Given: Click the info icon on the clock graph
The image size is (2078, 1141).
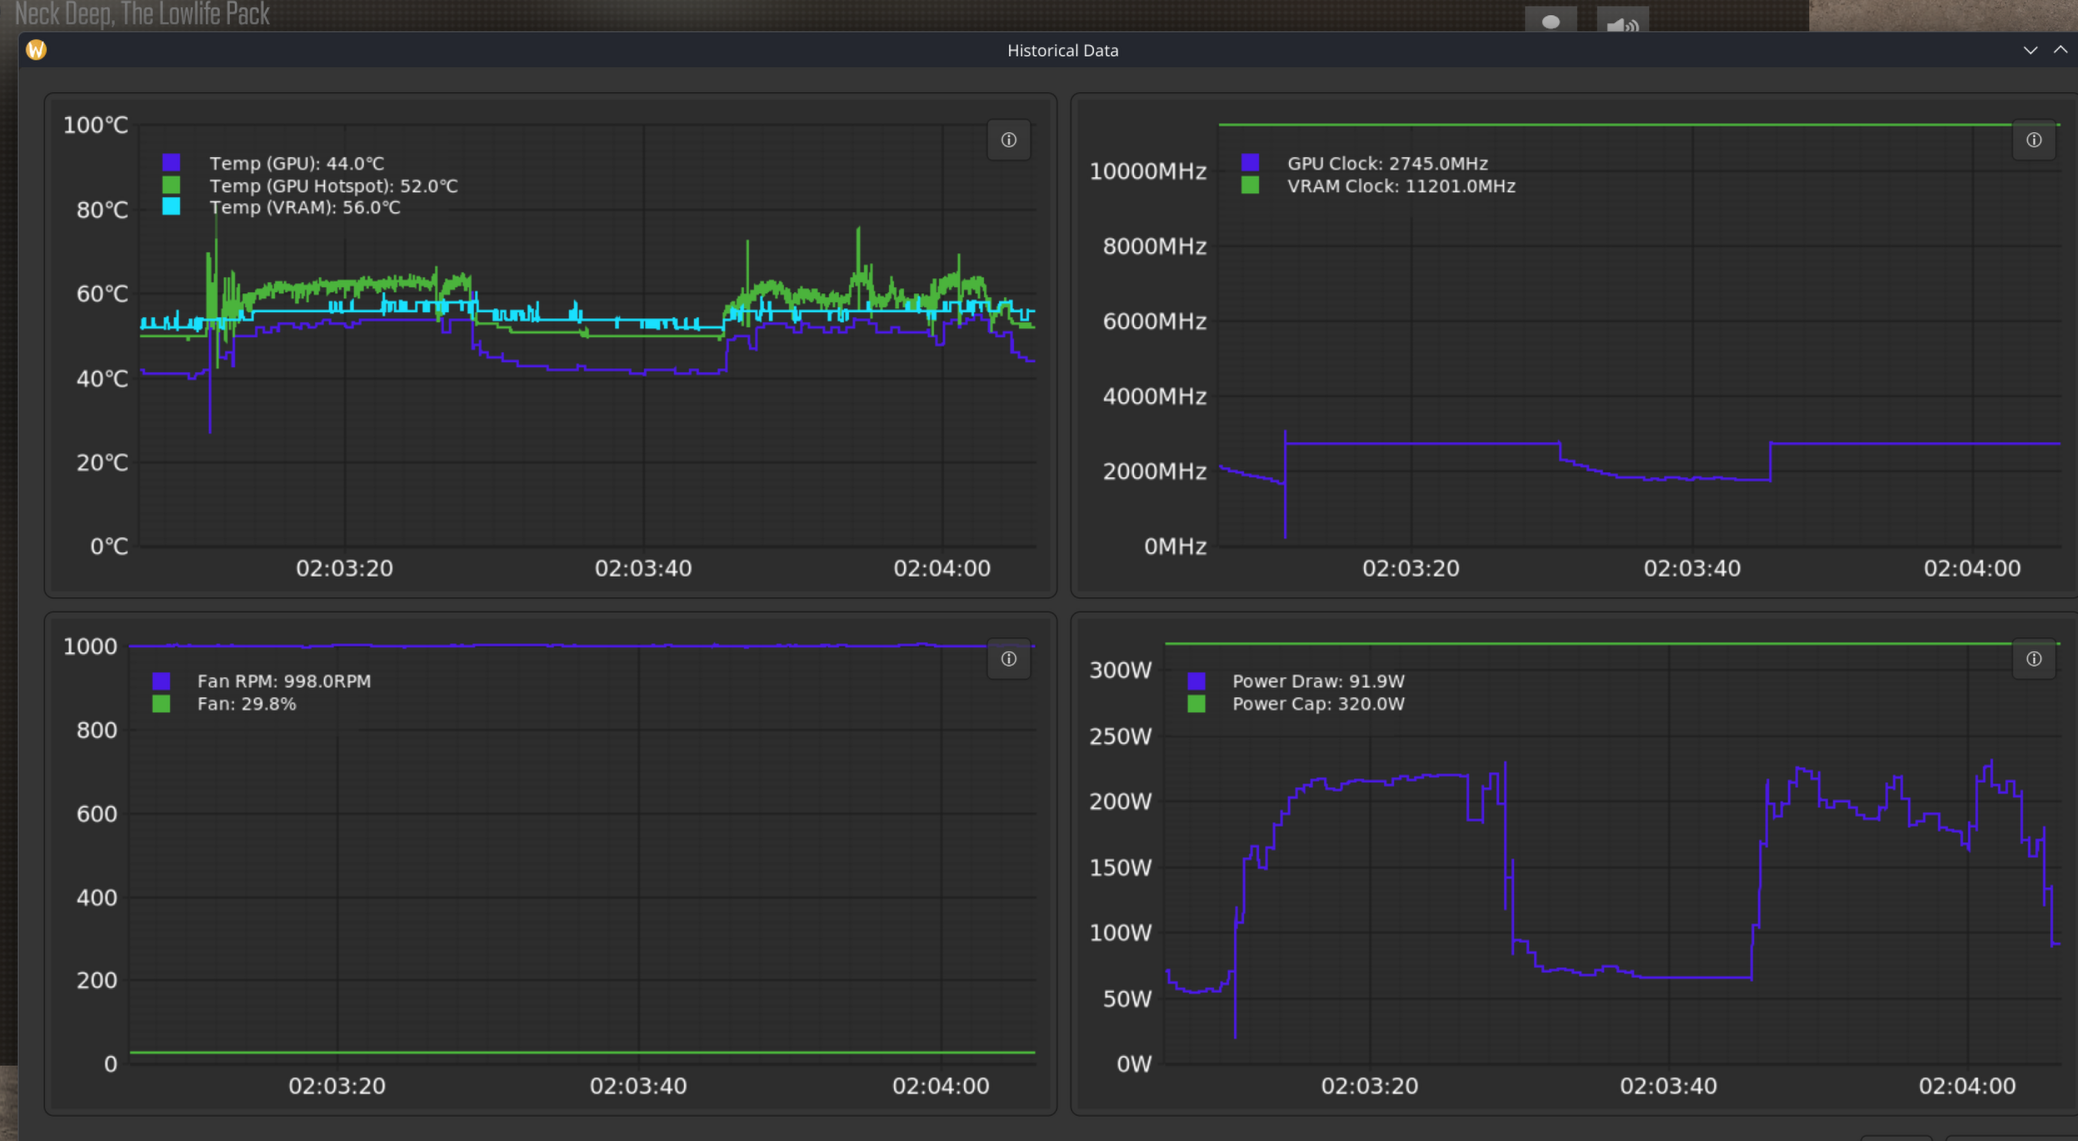Looking at the screenshot, I should pos(2033,140).
